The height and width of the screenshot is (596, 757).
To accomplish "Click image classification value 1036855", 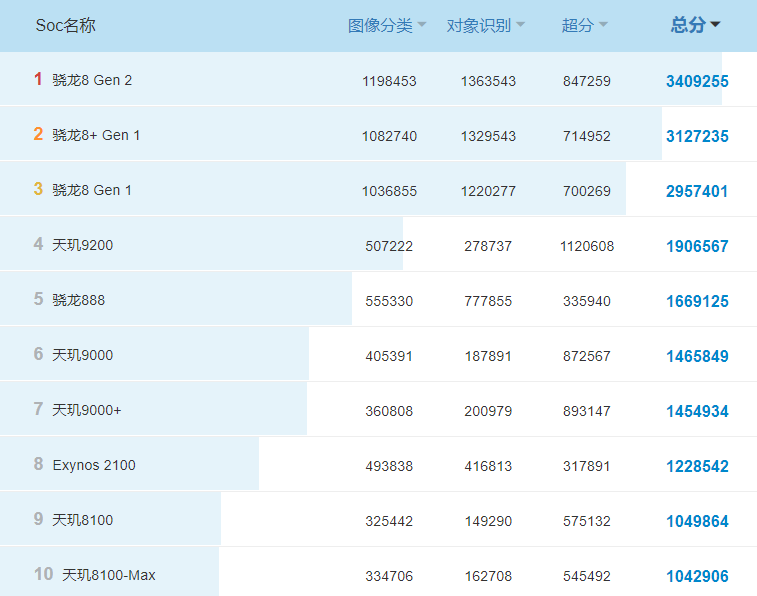I will click(389, 191).
